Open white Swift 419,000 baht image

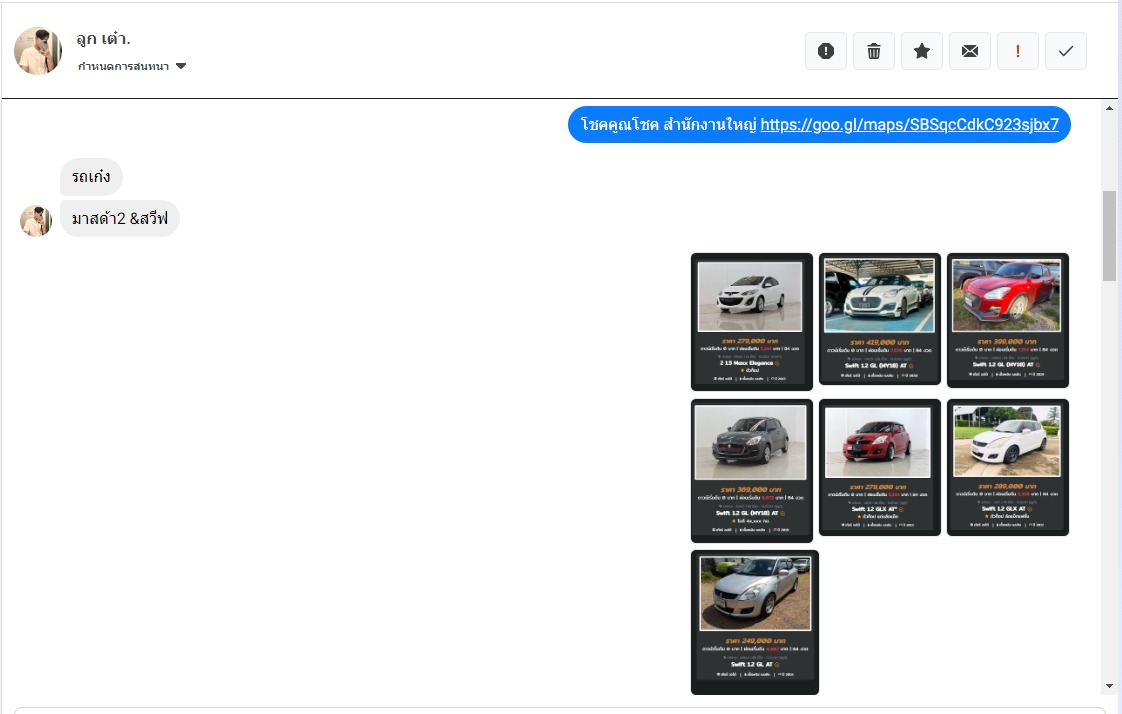click(879, 318)
